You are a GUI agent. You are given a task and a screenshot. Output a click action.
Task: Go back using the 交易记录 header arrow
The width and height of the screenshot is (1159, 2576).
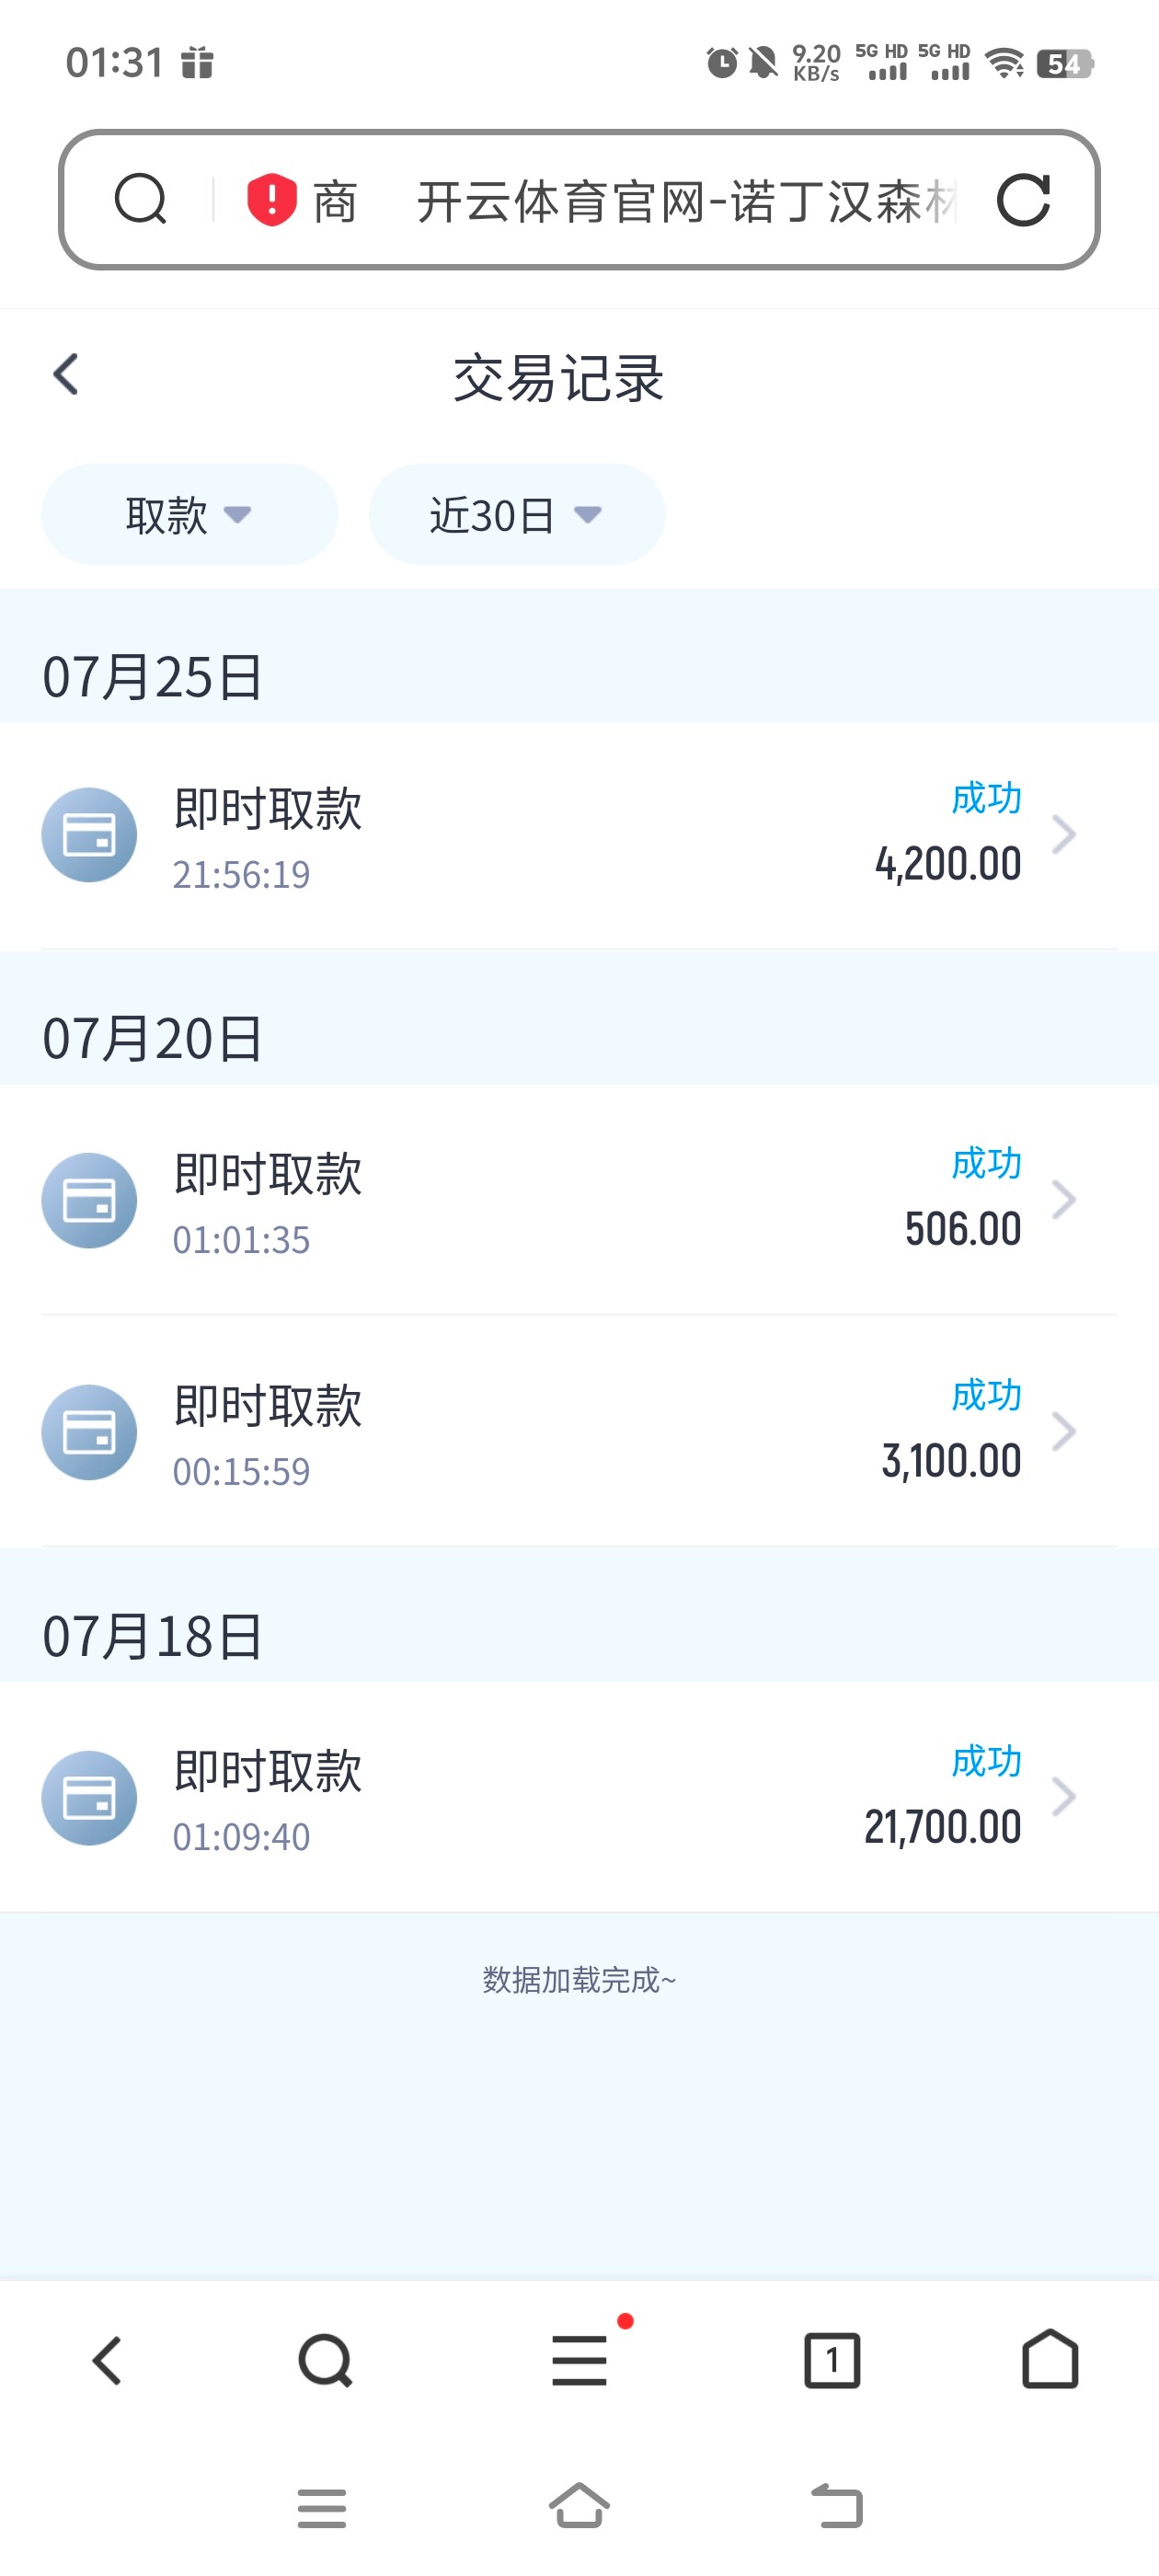click(x=66, y=375)
